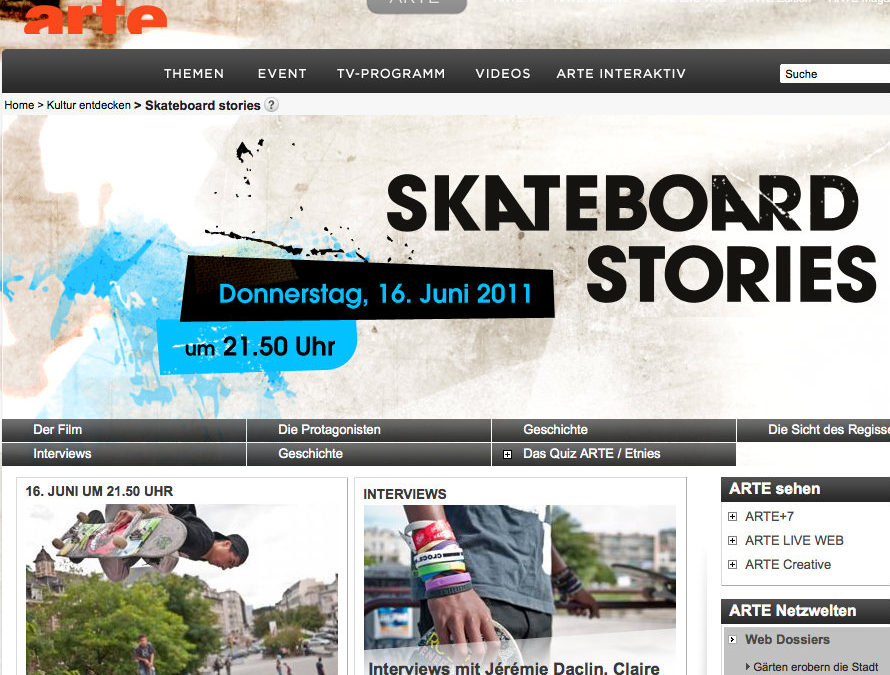Viewport: 890px width, 675px height.
Task: Click the arte logo
Action: 95,17
